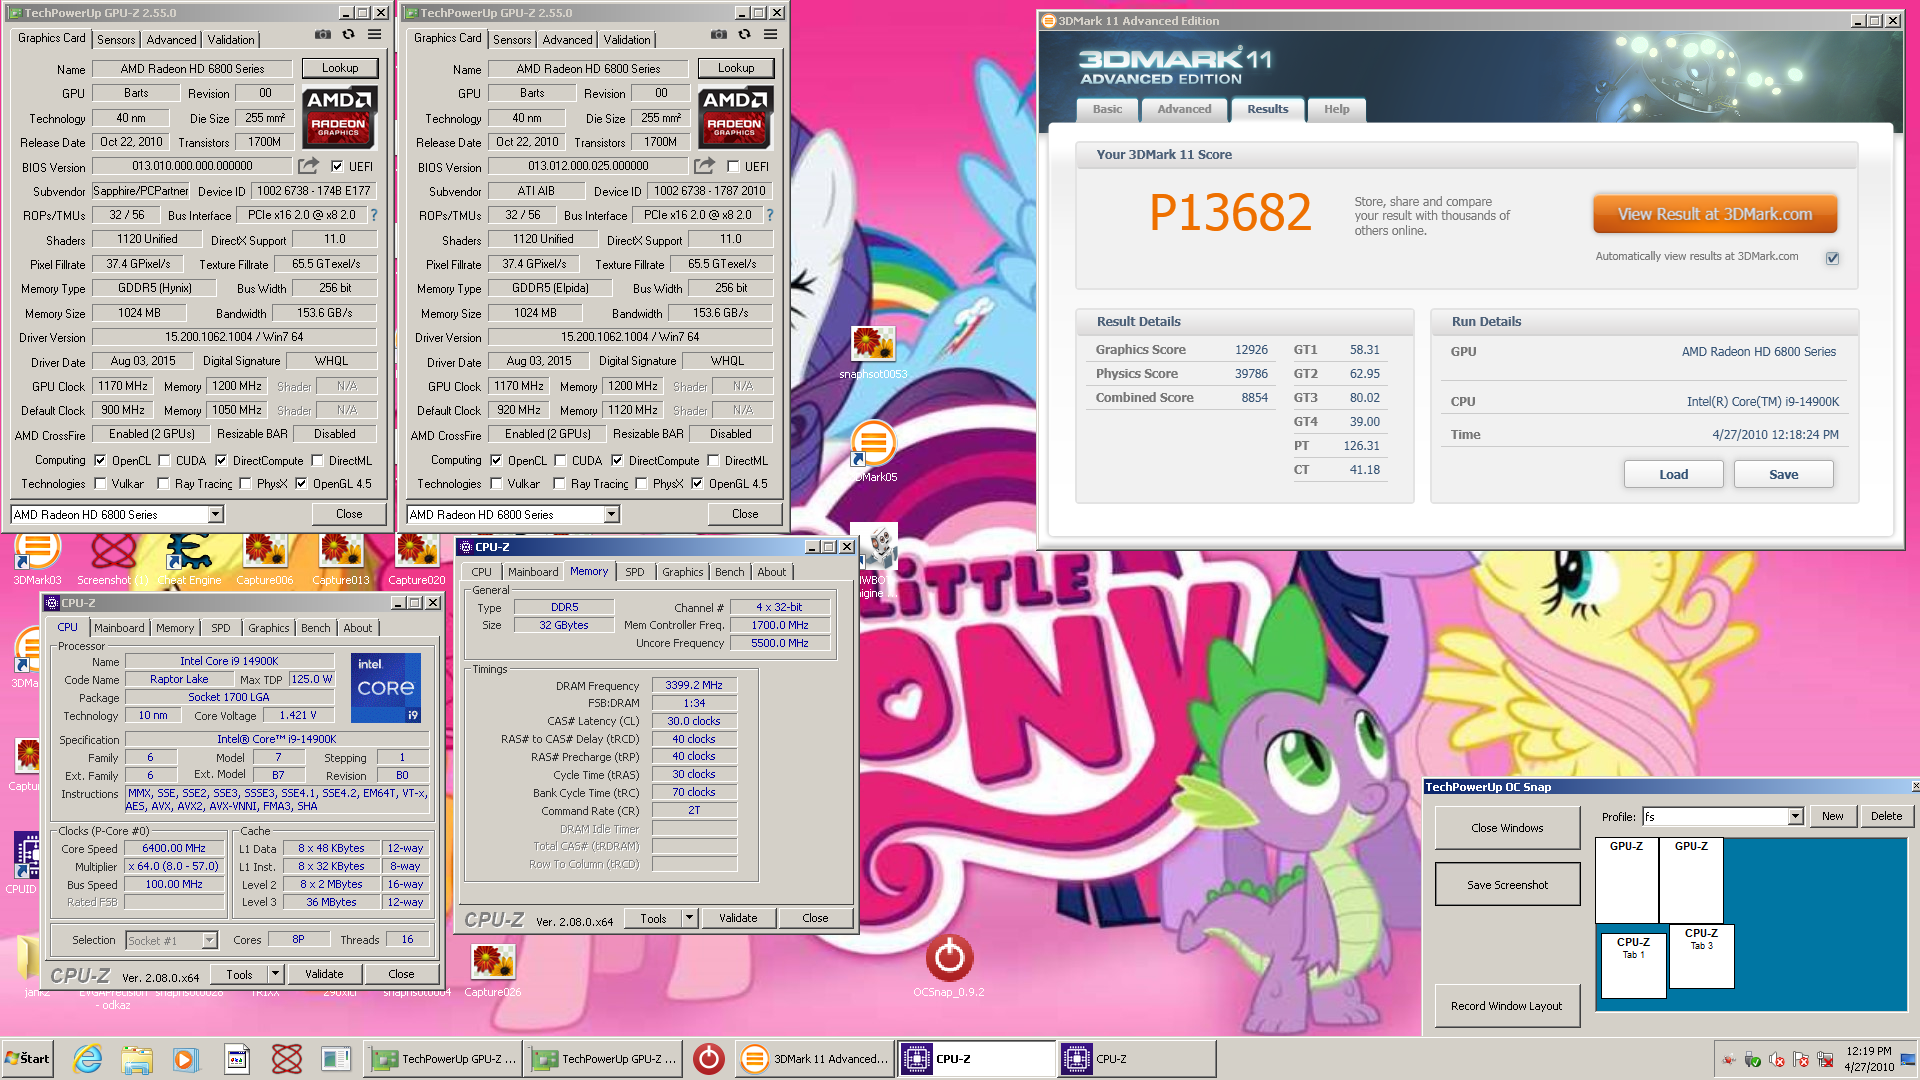The image size is (1920, 1080).
Task: Toggle automatically view results at 3DMark.com checkbox
Action: click(x=1832, y=258)
